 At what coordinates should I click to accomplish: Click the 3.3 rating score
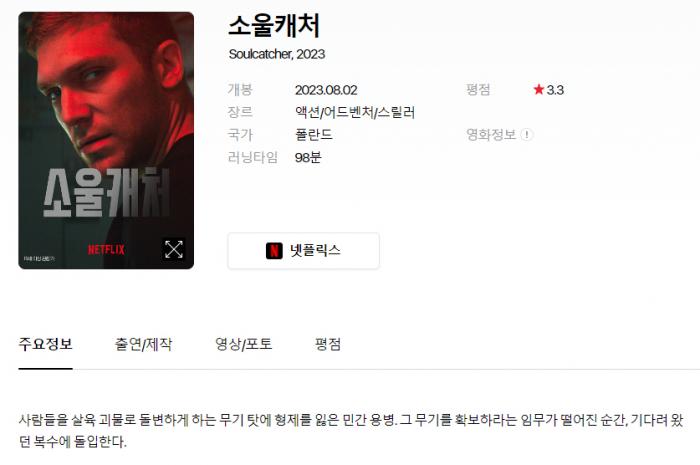555,90
